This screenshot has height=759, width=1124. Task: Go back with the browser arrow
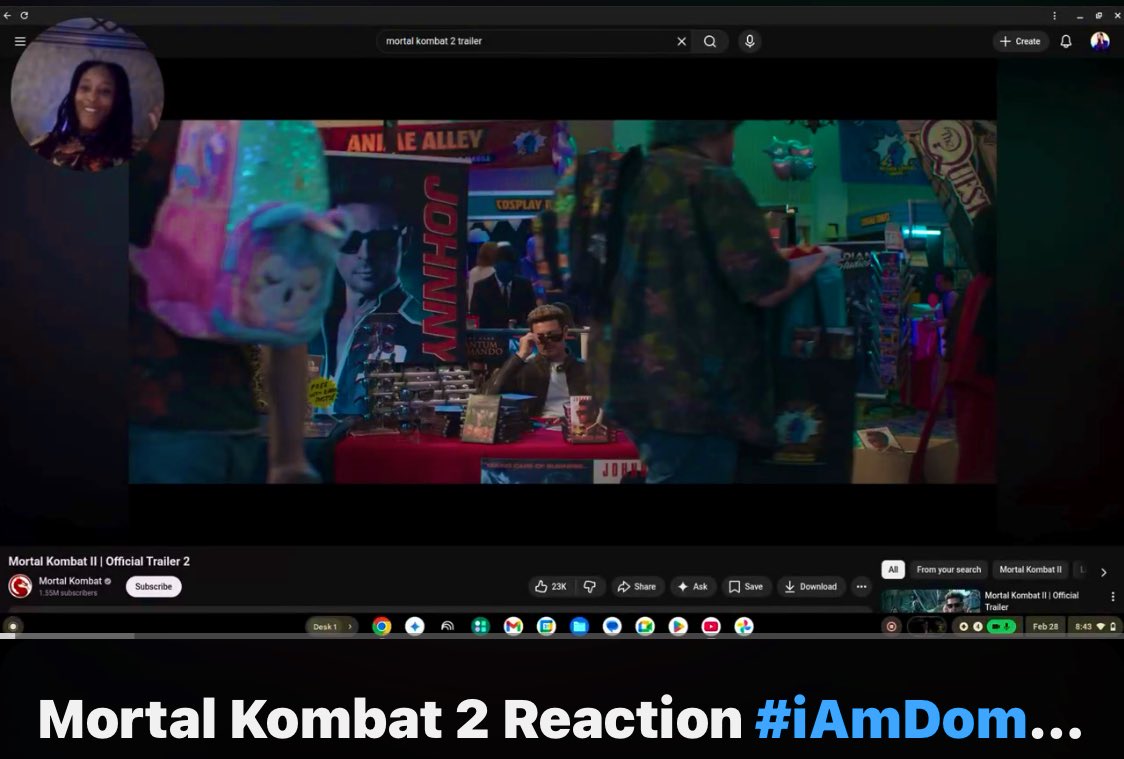[x=7, y=15]
